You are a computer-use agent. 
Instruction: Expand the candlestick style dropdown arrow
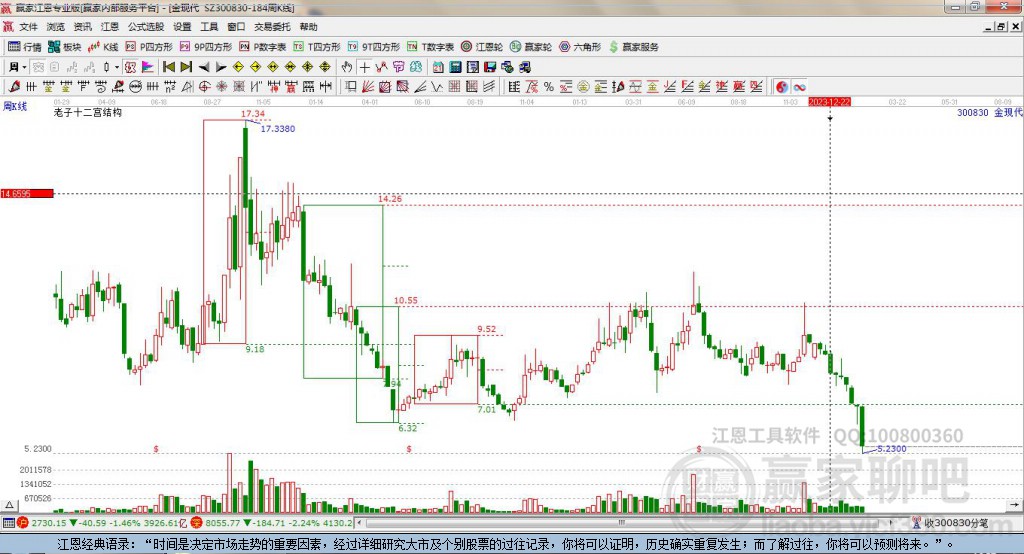[x=116, y=67]
